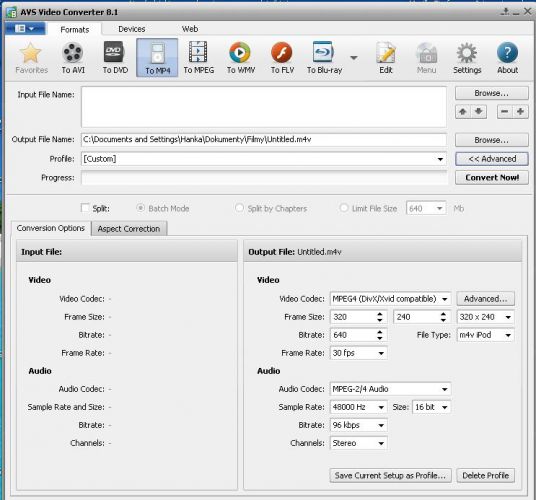Open the Sample Rate 48000 Hz dropdown
The height and width of the screenshot is (500, 536).
pyautogui.click(x=381, y=407)
